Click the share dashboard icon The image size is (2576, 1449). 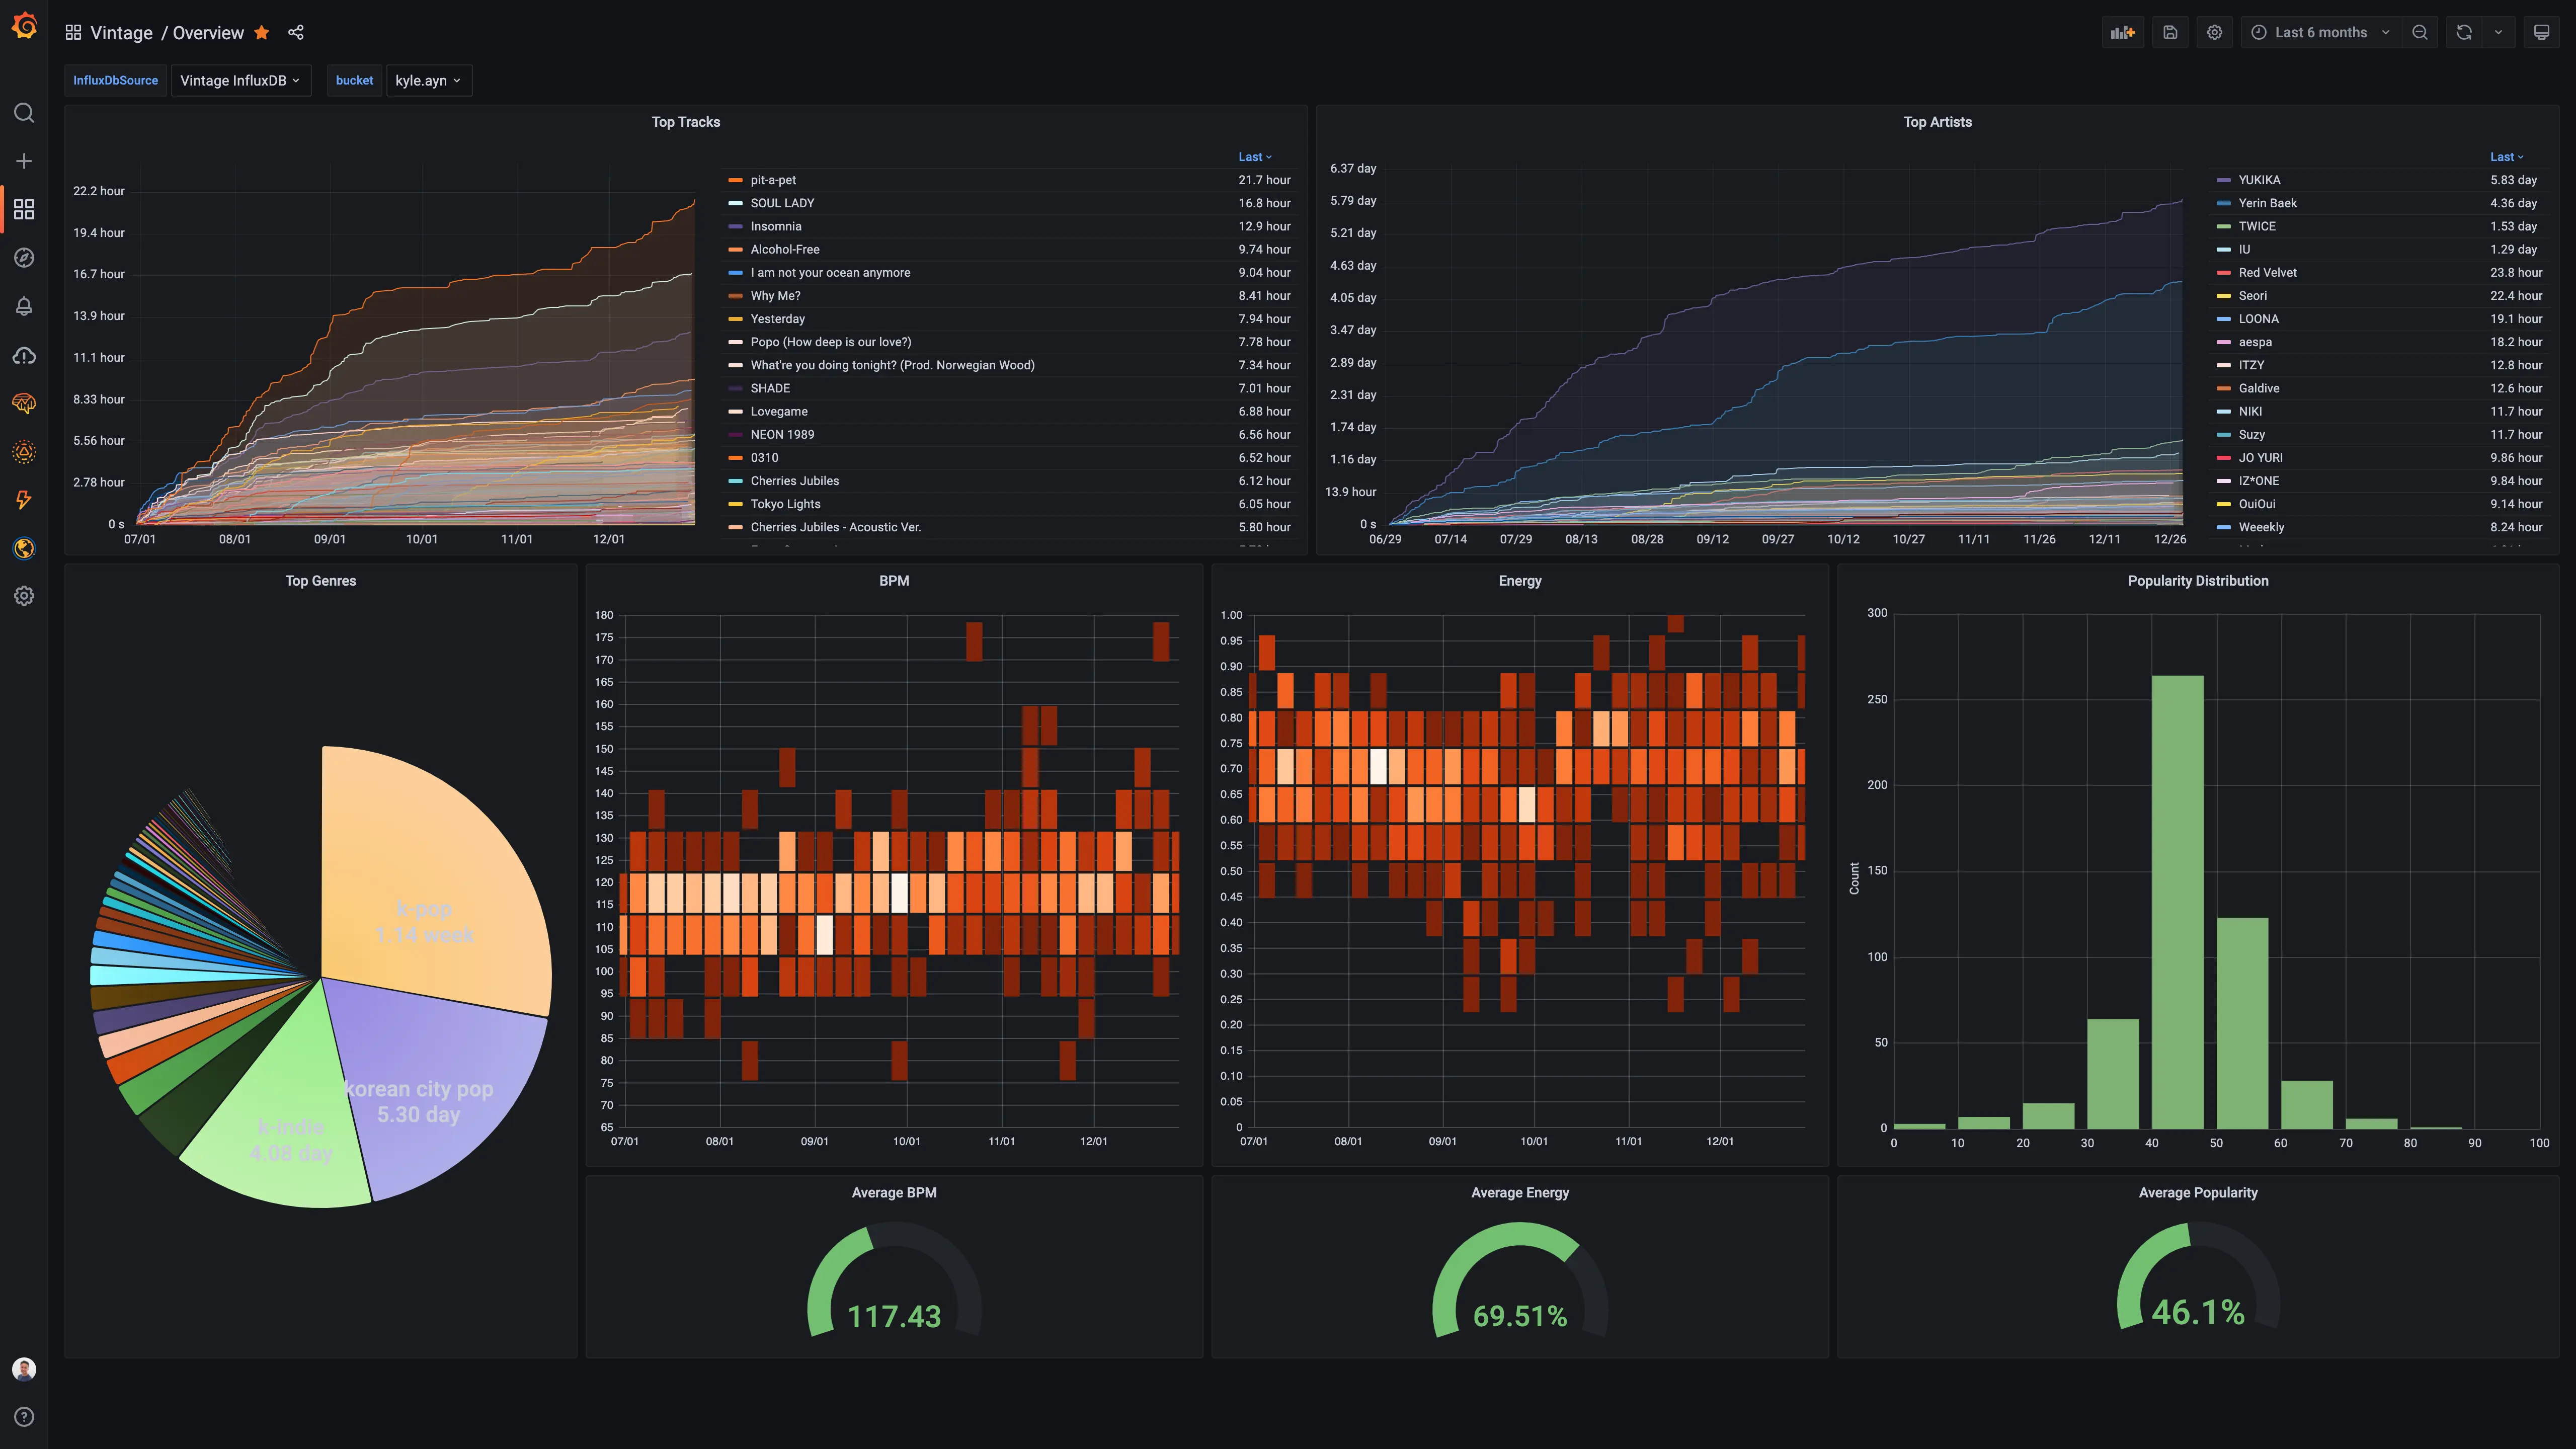point(296,32)
